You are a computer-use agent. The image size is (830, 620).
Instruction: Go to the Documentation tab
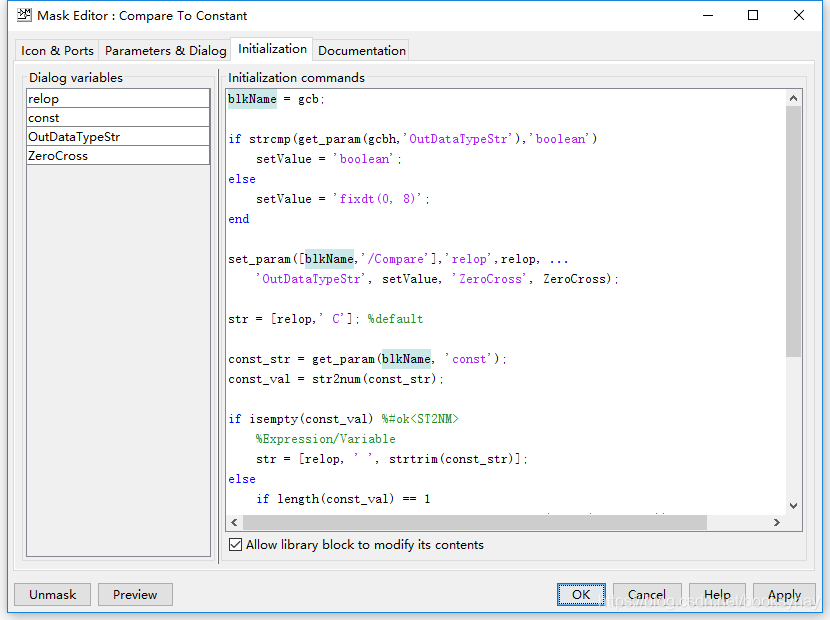pyautogui.click(x=362, y=51)
